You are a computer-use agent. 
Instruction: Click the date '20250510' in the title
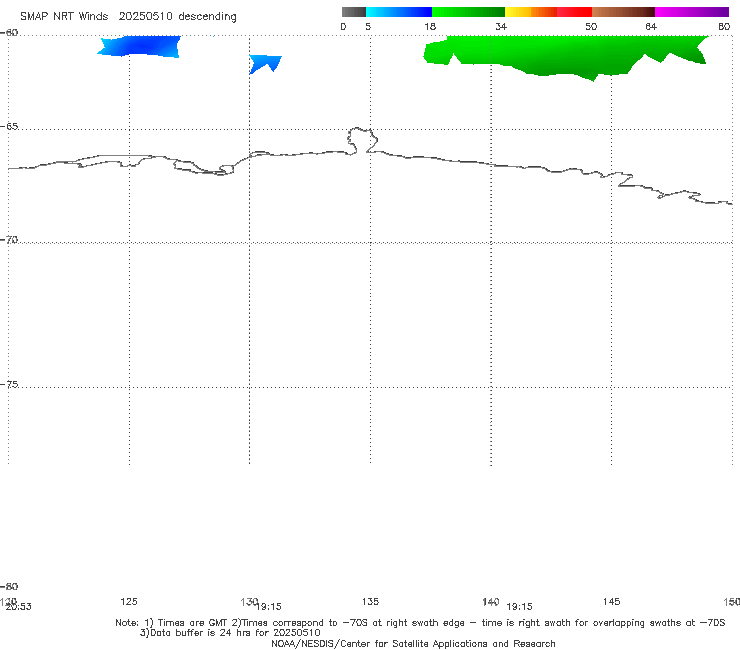coord(145,16)
